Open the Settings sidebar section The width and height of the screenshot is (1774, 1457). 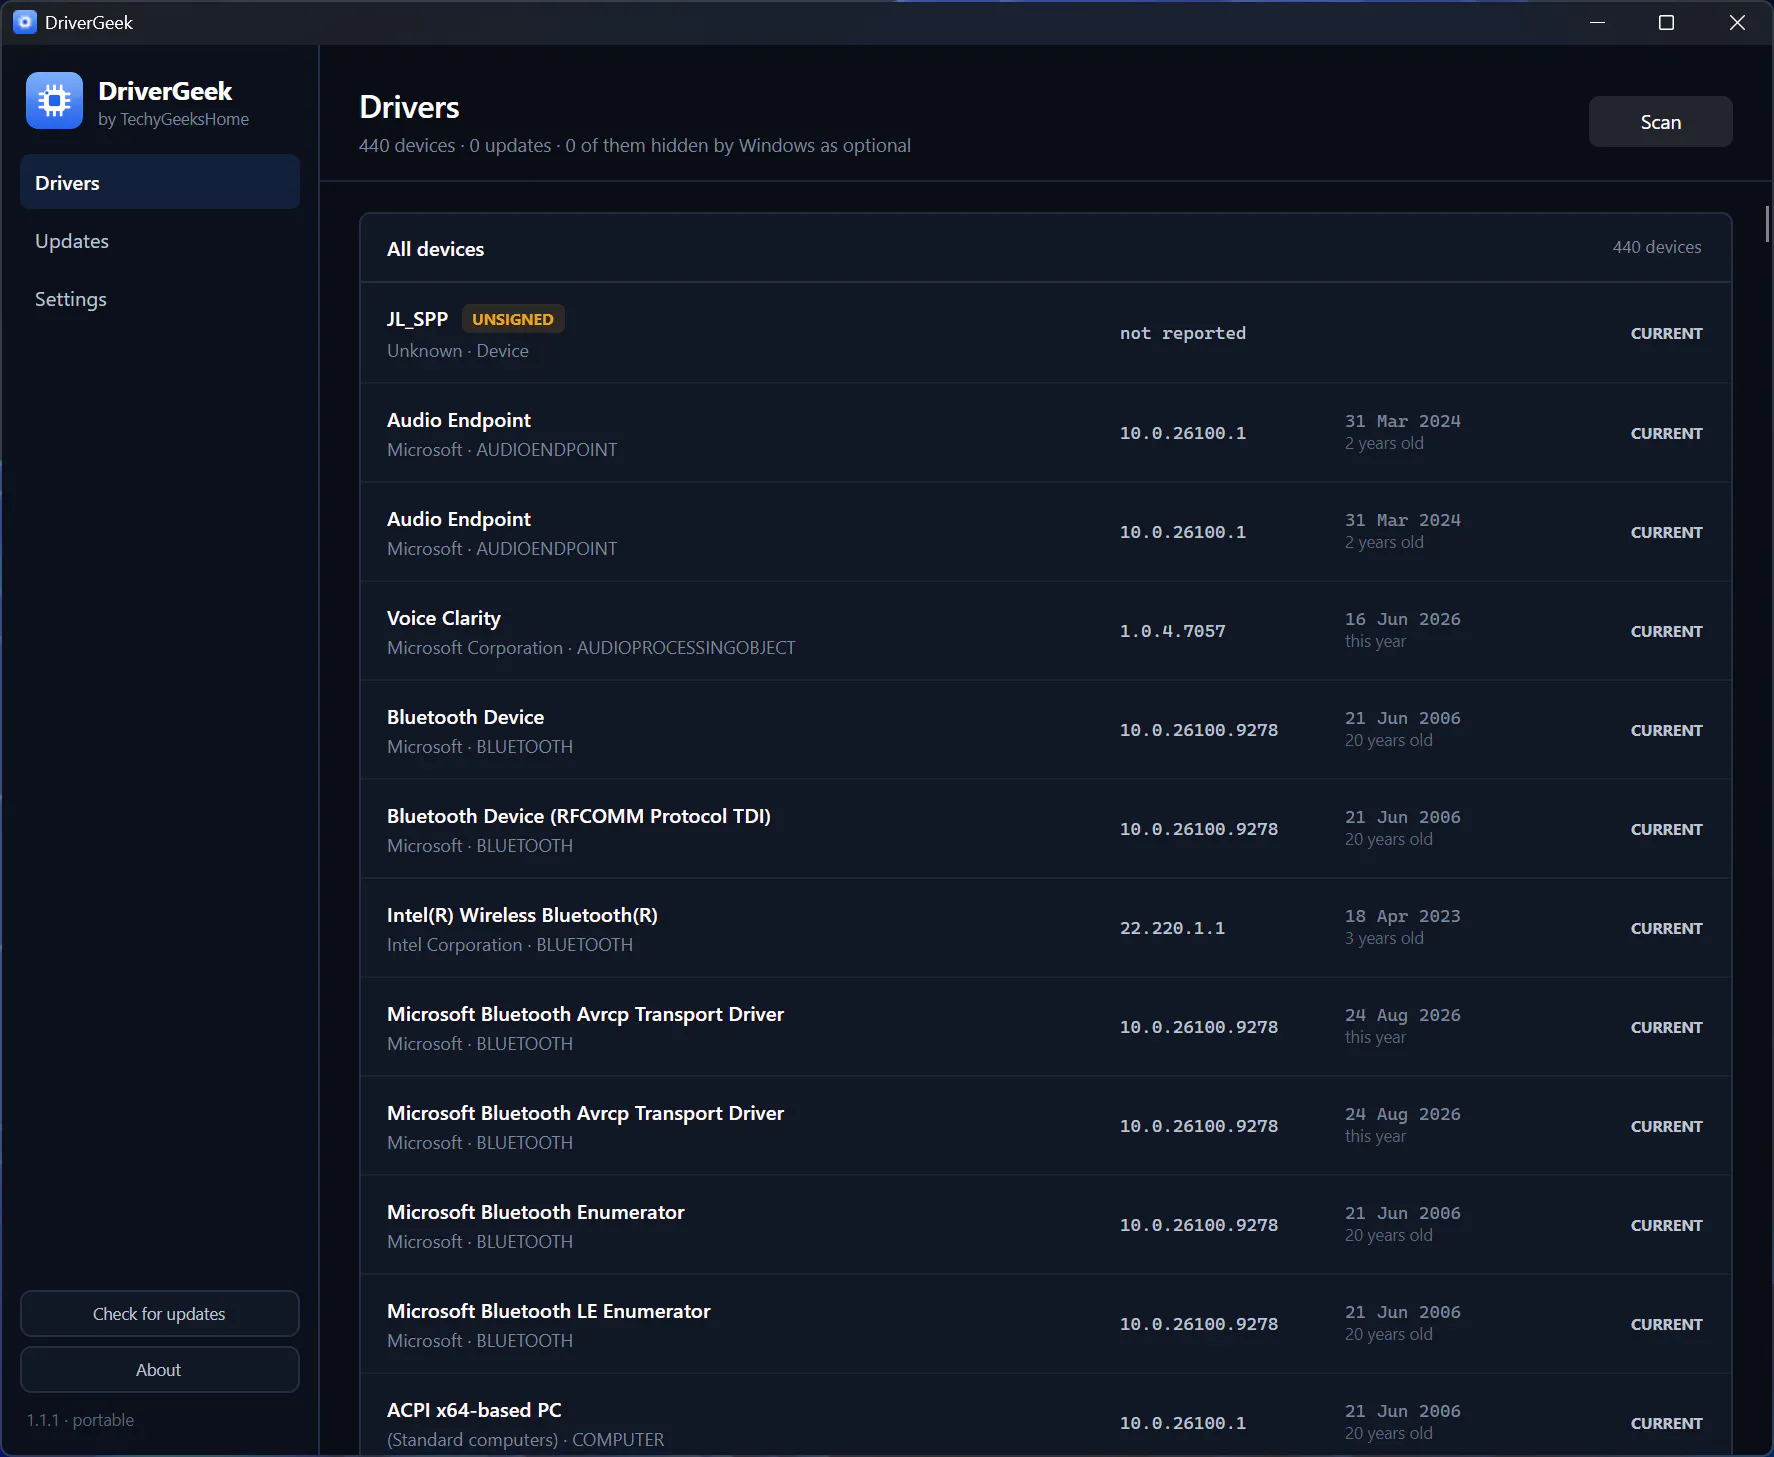click(160, 299)
